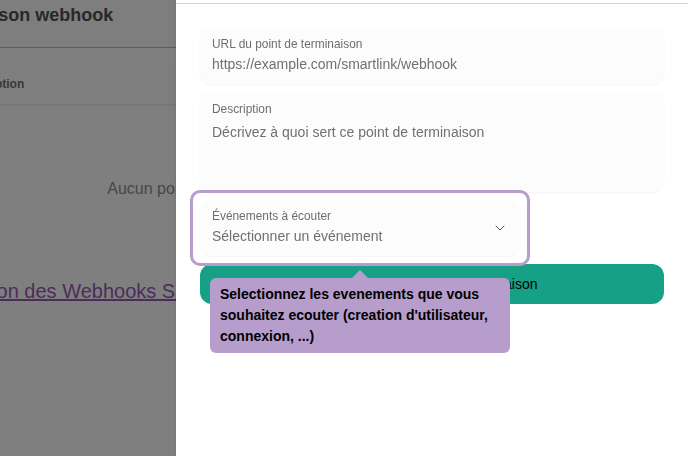Click the Sélectionner un événement placeholder

[297, 237]
